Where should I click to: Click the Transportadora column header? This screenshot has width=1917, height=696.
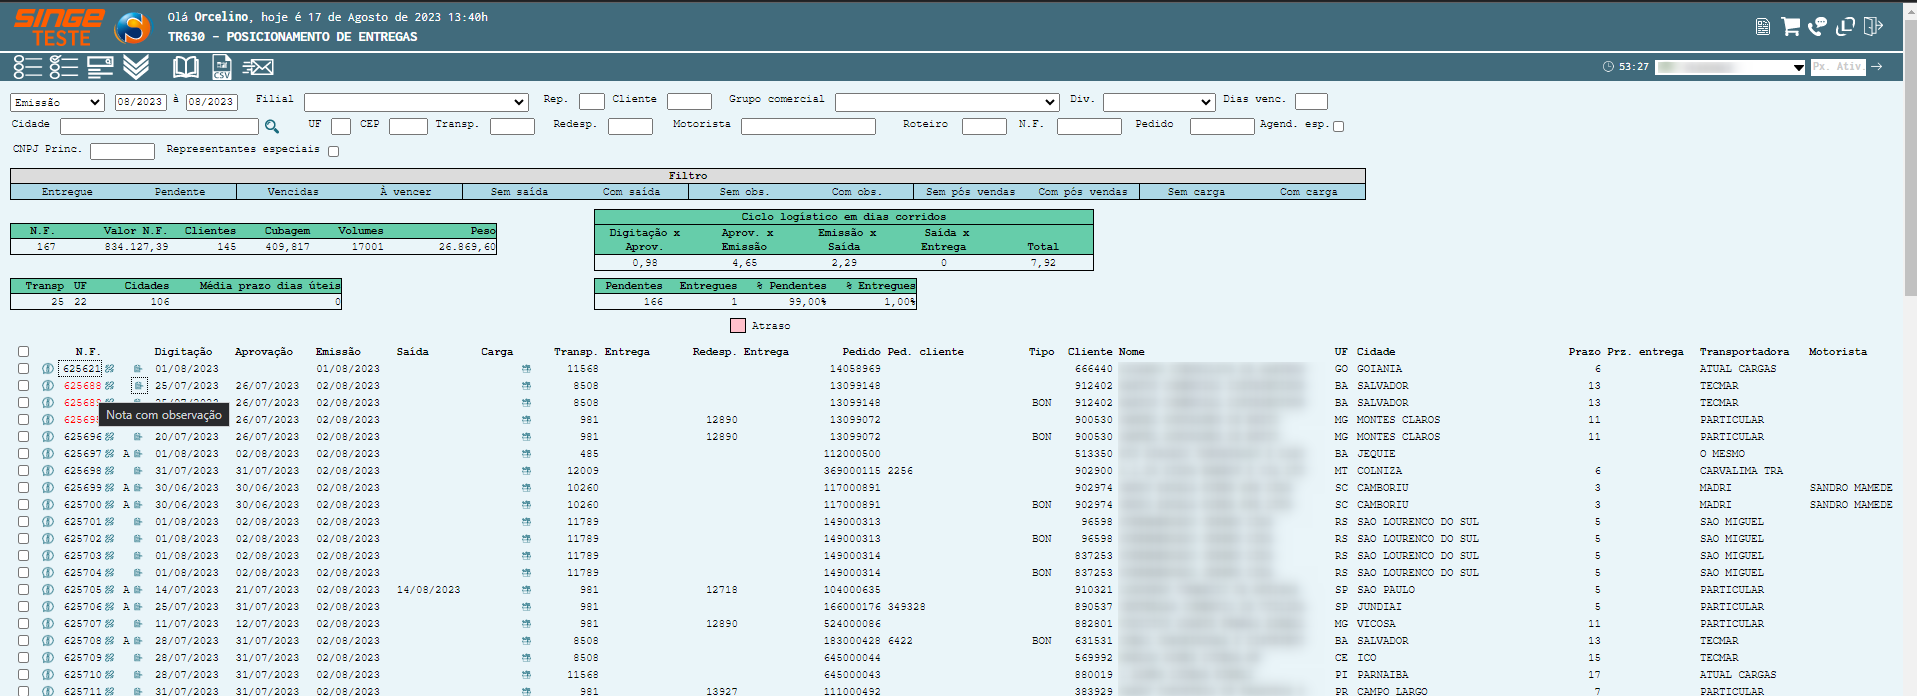(x=1744, y=352)
